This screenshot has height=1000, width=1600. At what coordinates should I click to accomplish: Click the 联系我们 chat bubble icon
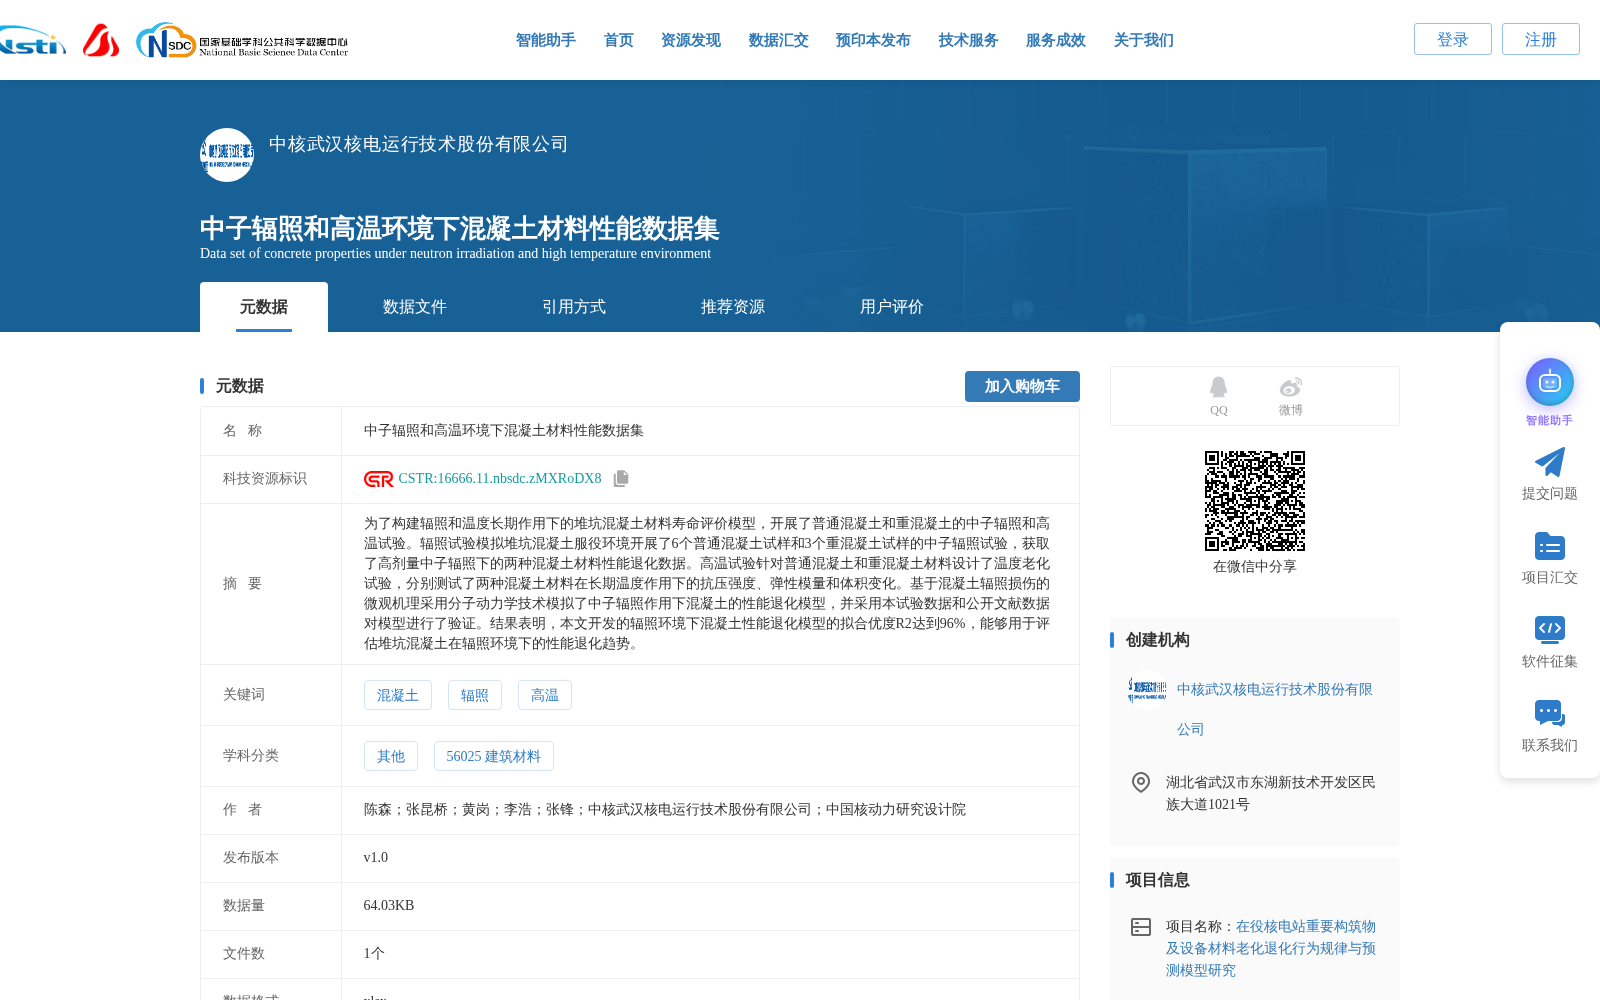click(1550, 714)
